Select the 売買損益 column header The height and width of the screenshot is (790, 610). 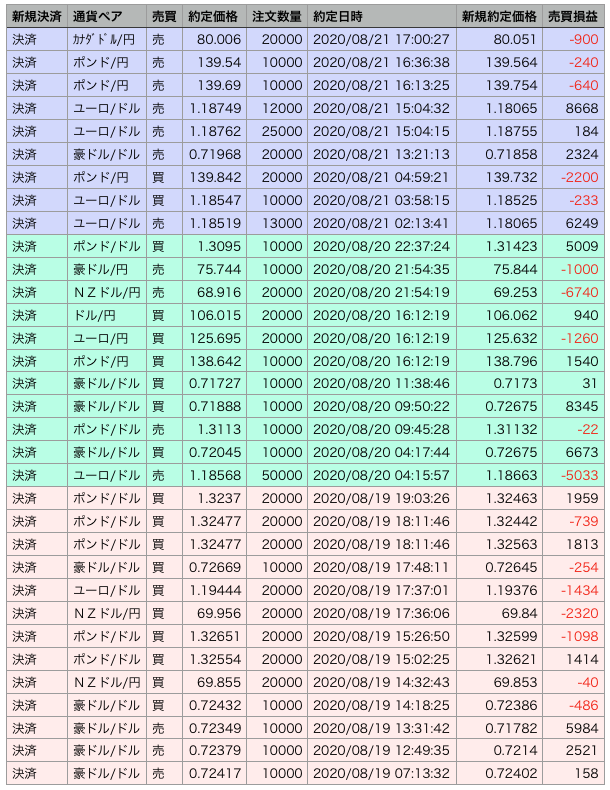pyautogui.click(x=573, y=17)
